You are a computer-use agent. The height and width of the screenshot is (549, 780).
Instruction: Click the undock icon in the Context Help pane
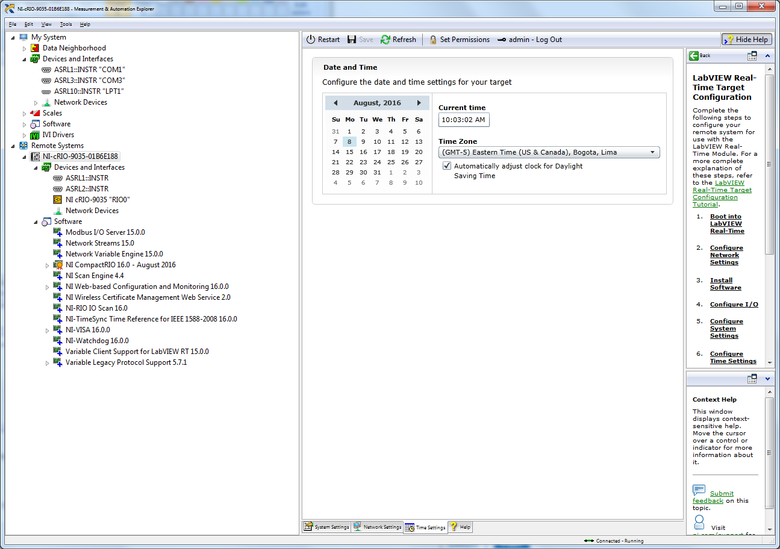pos(752,379)
